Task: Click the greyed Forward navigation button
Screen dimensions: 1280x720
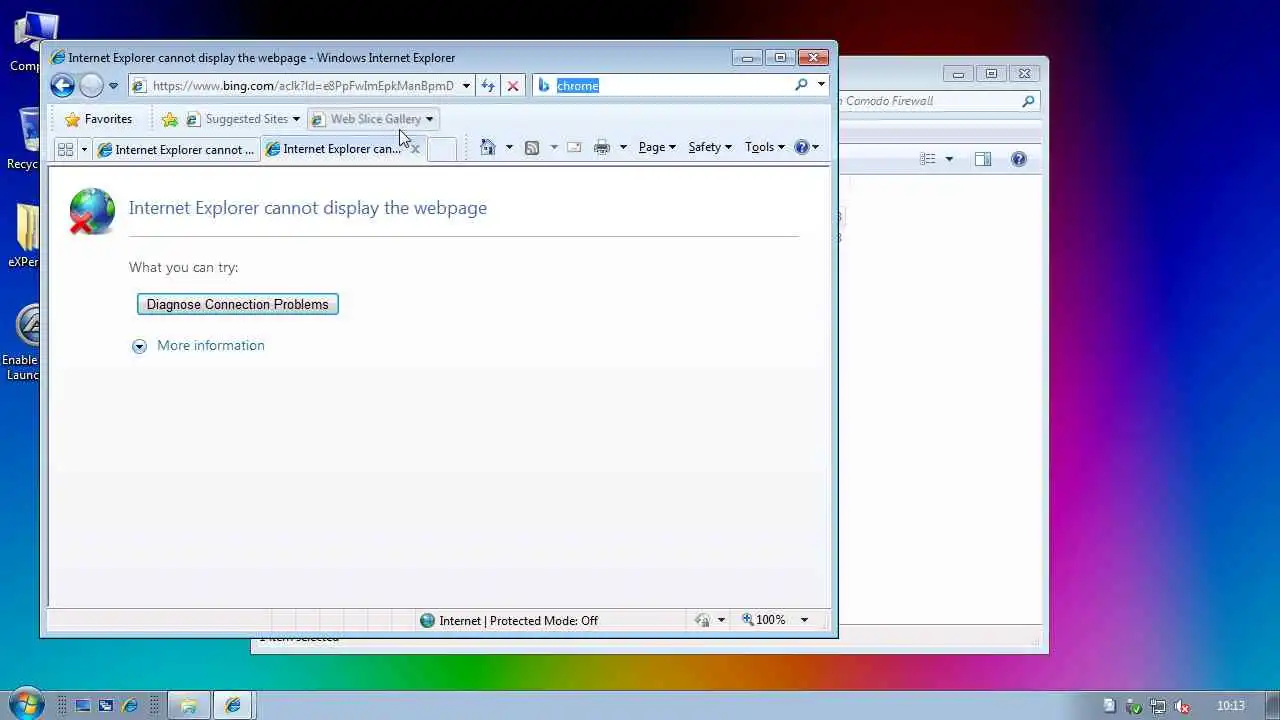Action: tap(91, 86)
